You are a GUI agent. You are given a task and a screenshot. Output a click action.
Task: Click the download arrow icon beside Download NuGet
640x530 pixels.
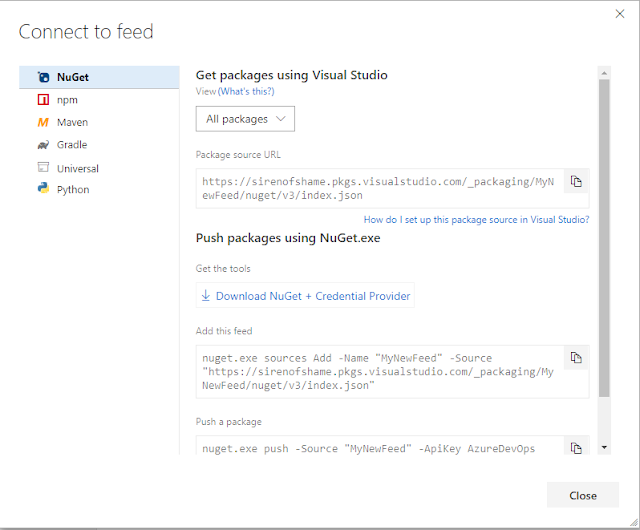(x=206, y=296)
